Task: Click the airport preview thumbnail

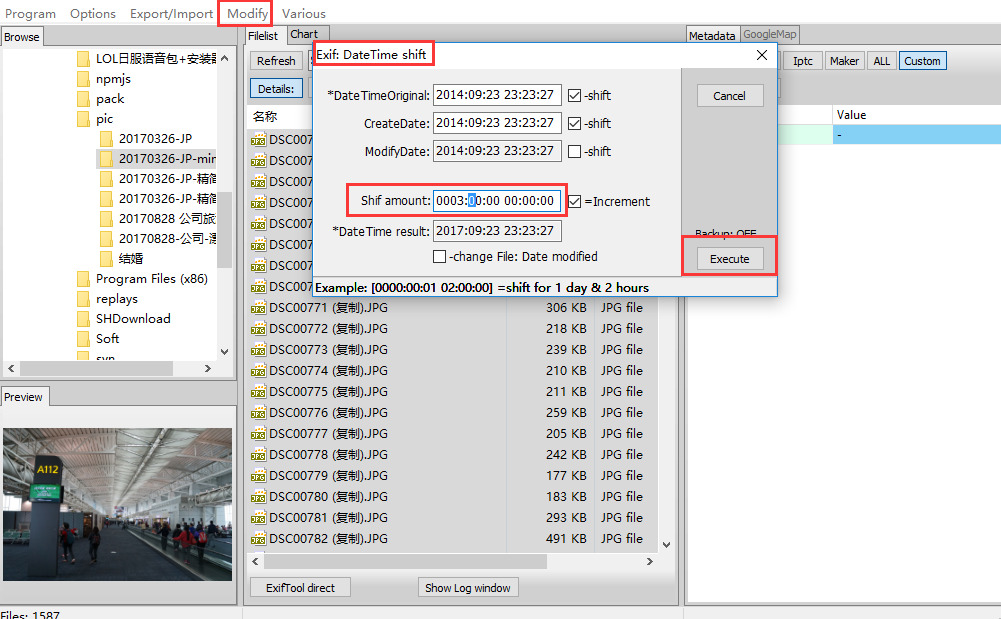Action: point(117,504)
